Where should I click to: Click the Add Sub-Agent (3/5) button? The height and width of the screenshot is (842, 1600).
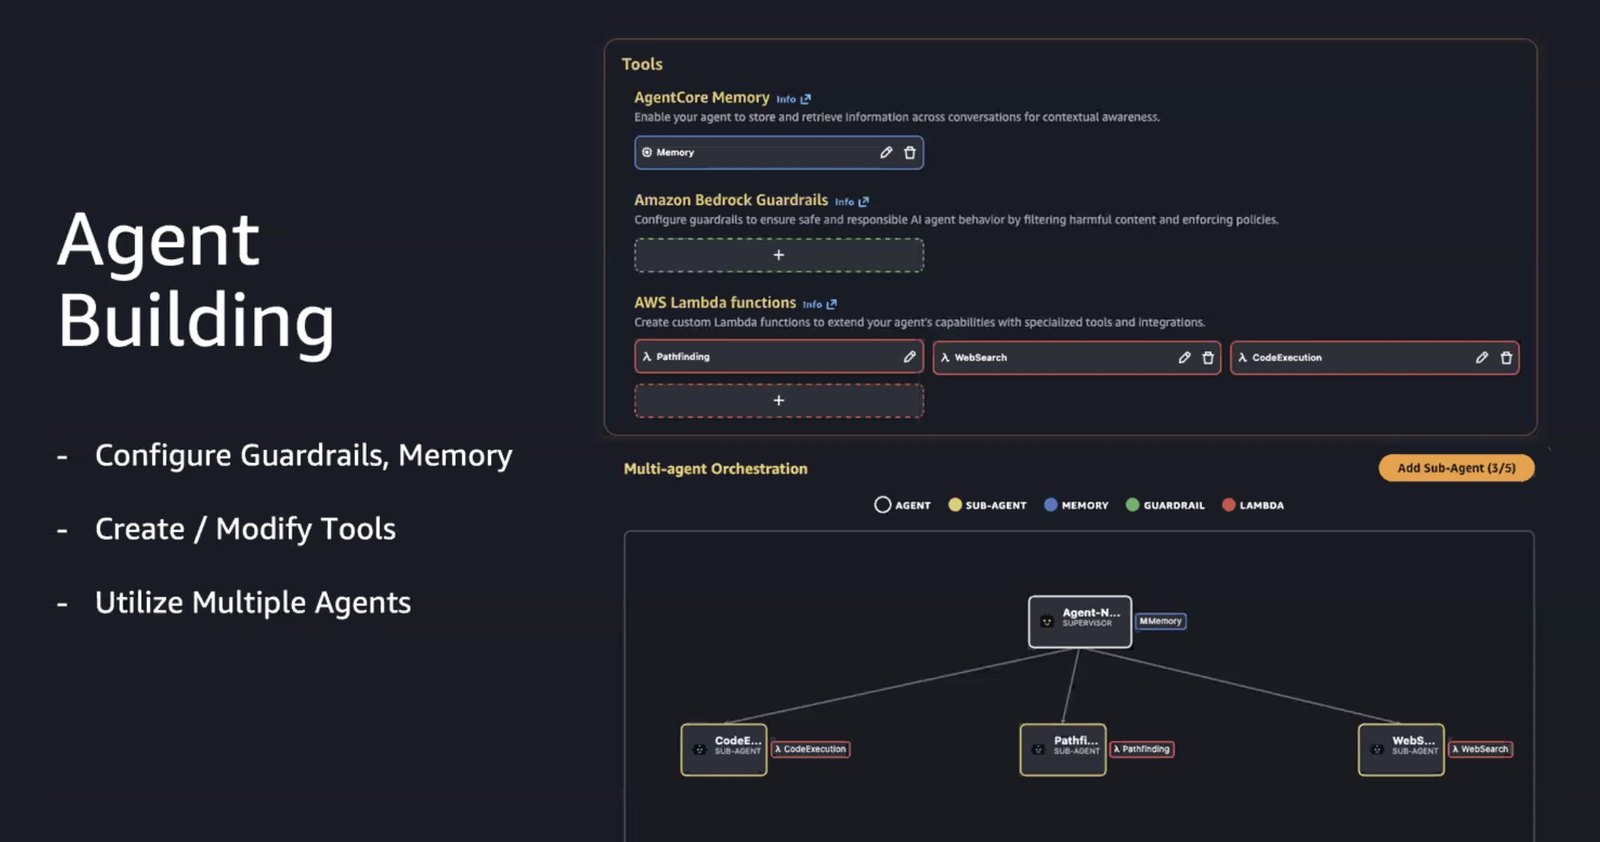tap(1456, 468)
